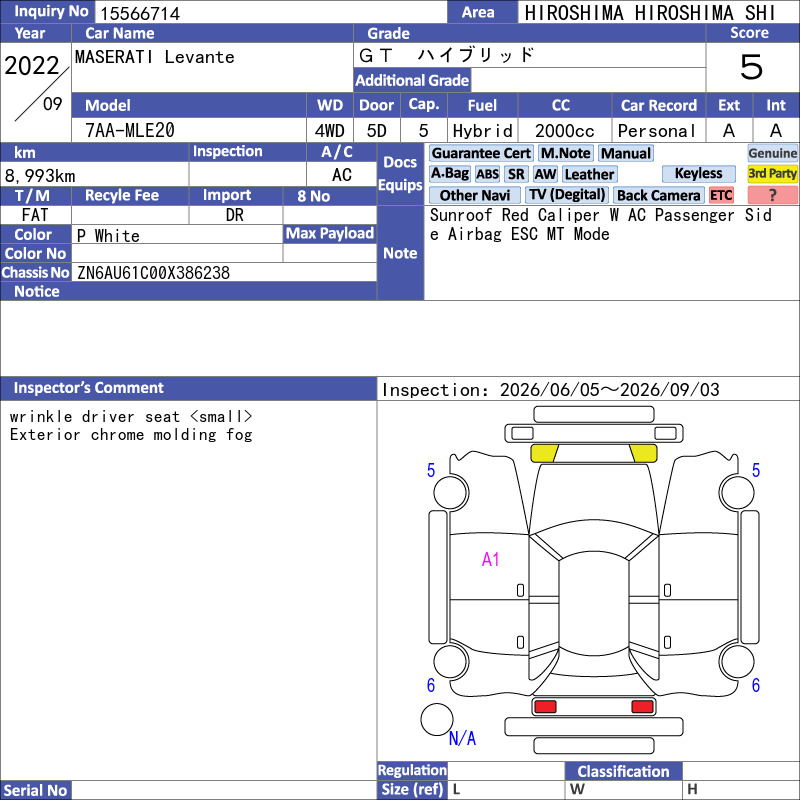Click the N/A spare tire label
This screenshot has height=800, width=800.
(462, 738)
